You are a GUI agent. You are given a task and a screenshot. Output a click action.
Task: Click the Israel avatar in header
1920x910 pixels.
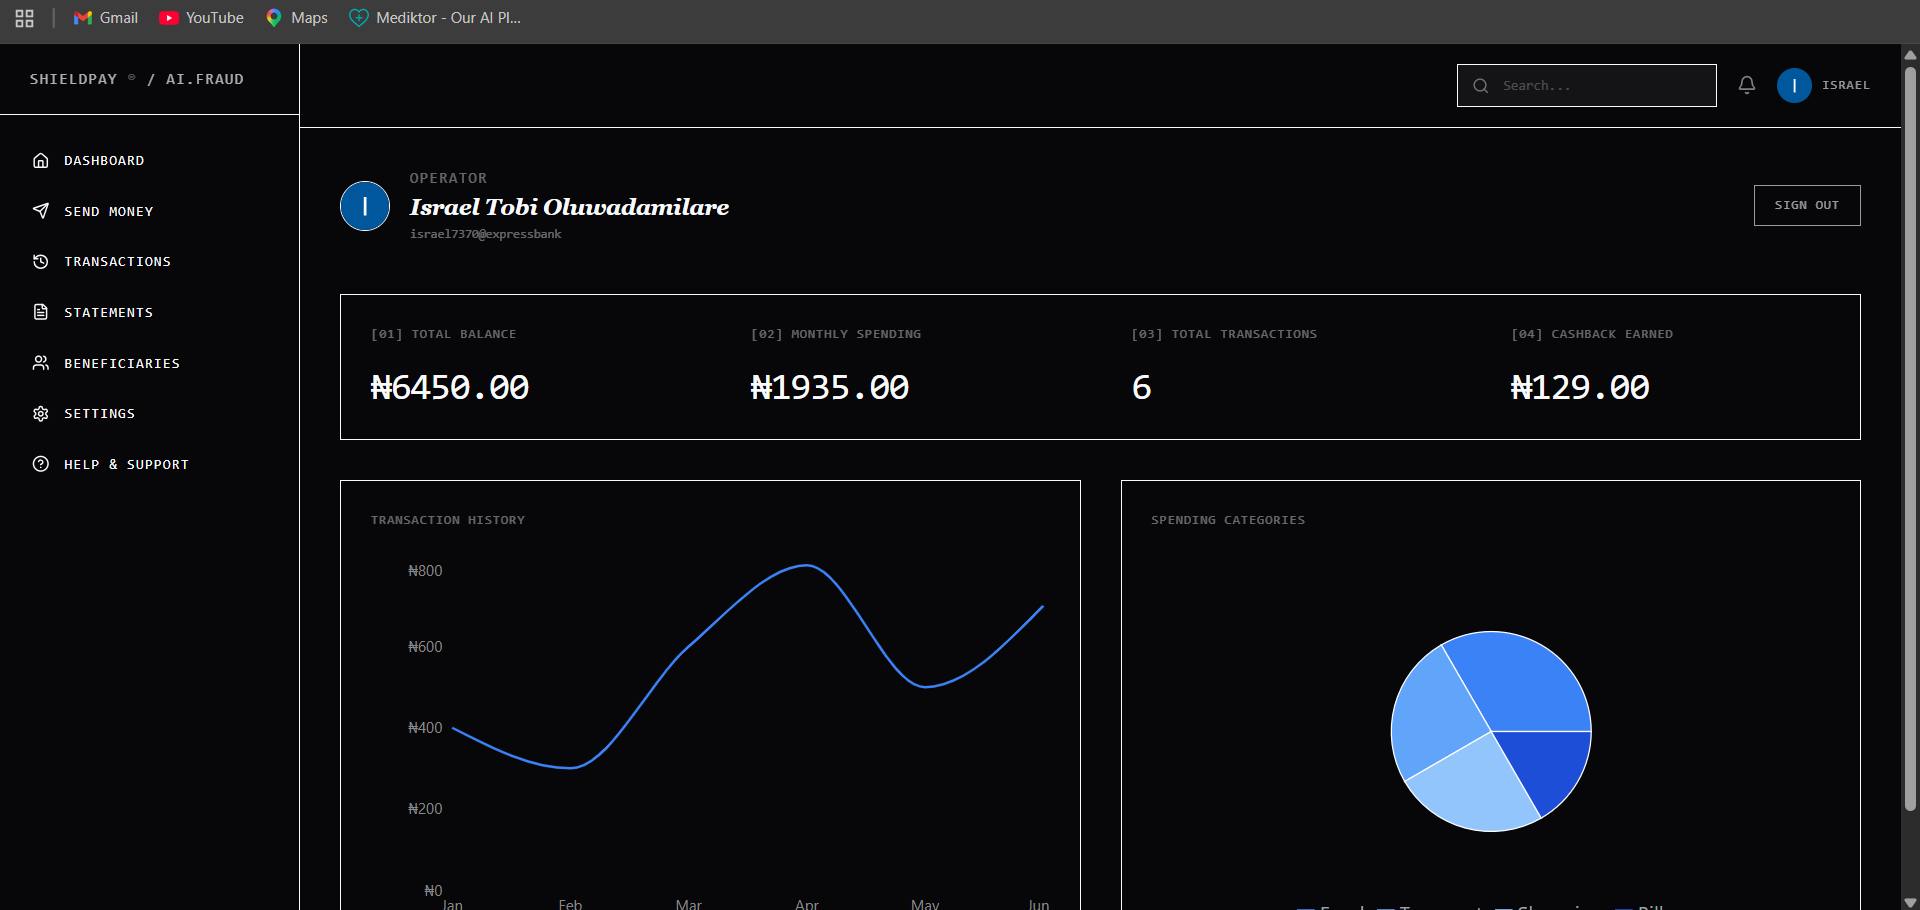pos(1794,85)
